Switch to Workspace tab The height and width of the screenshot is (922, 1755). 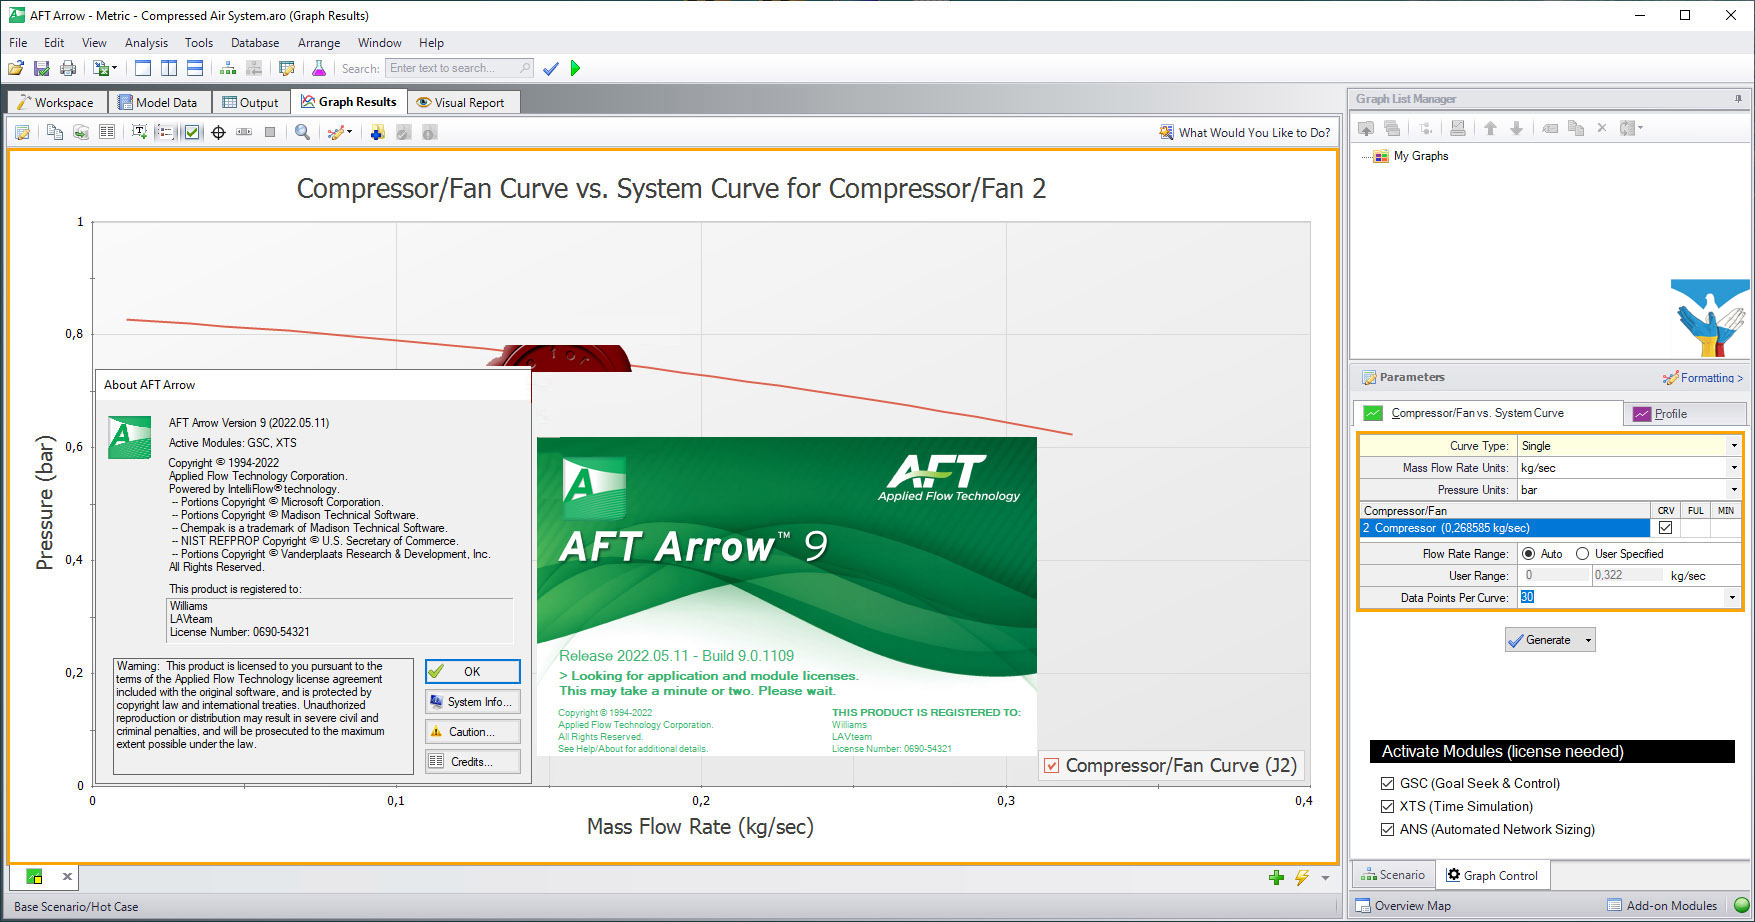(56, 102)
